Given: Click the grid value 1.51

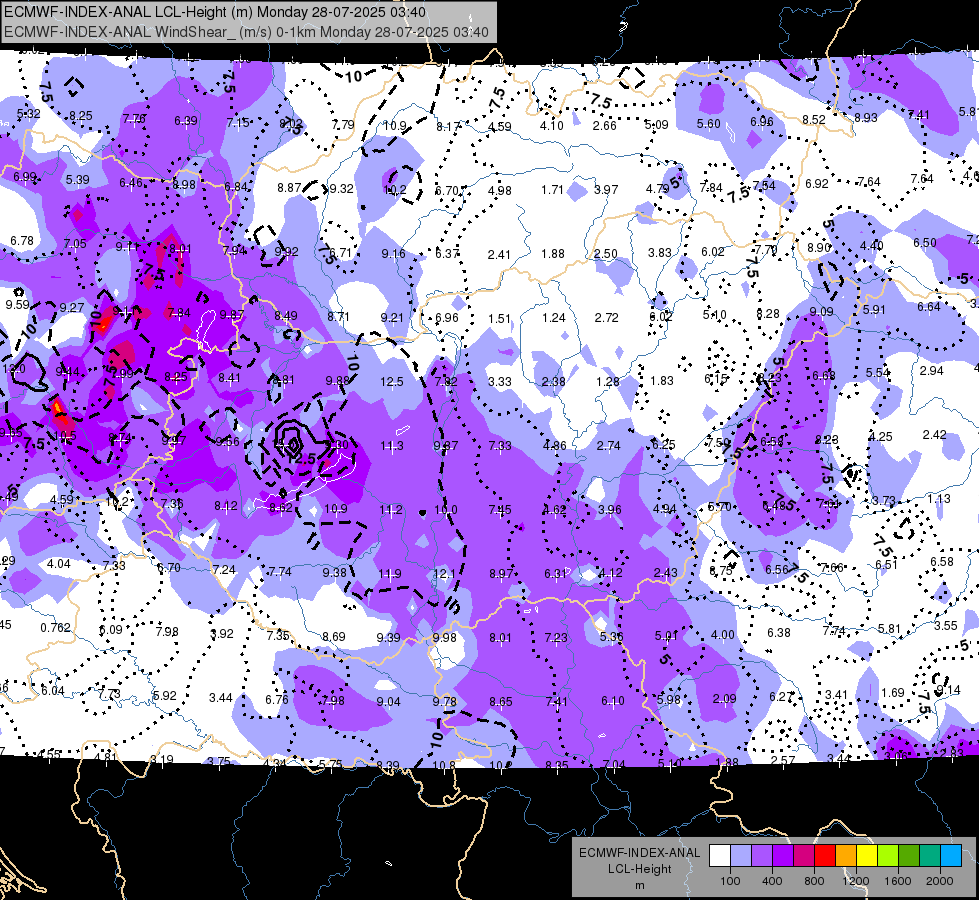Looking at the screenshot, I should click(x=499, y=319).
